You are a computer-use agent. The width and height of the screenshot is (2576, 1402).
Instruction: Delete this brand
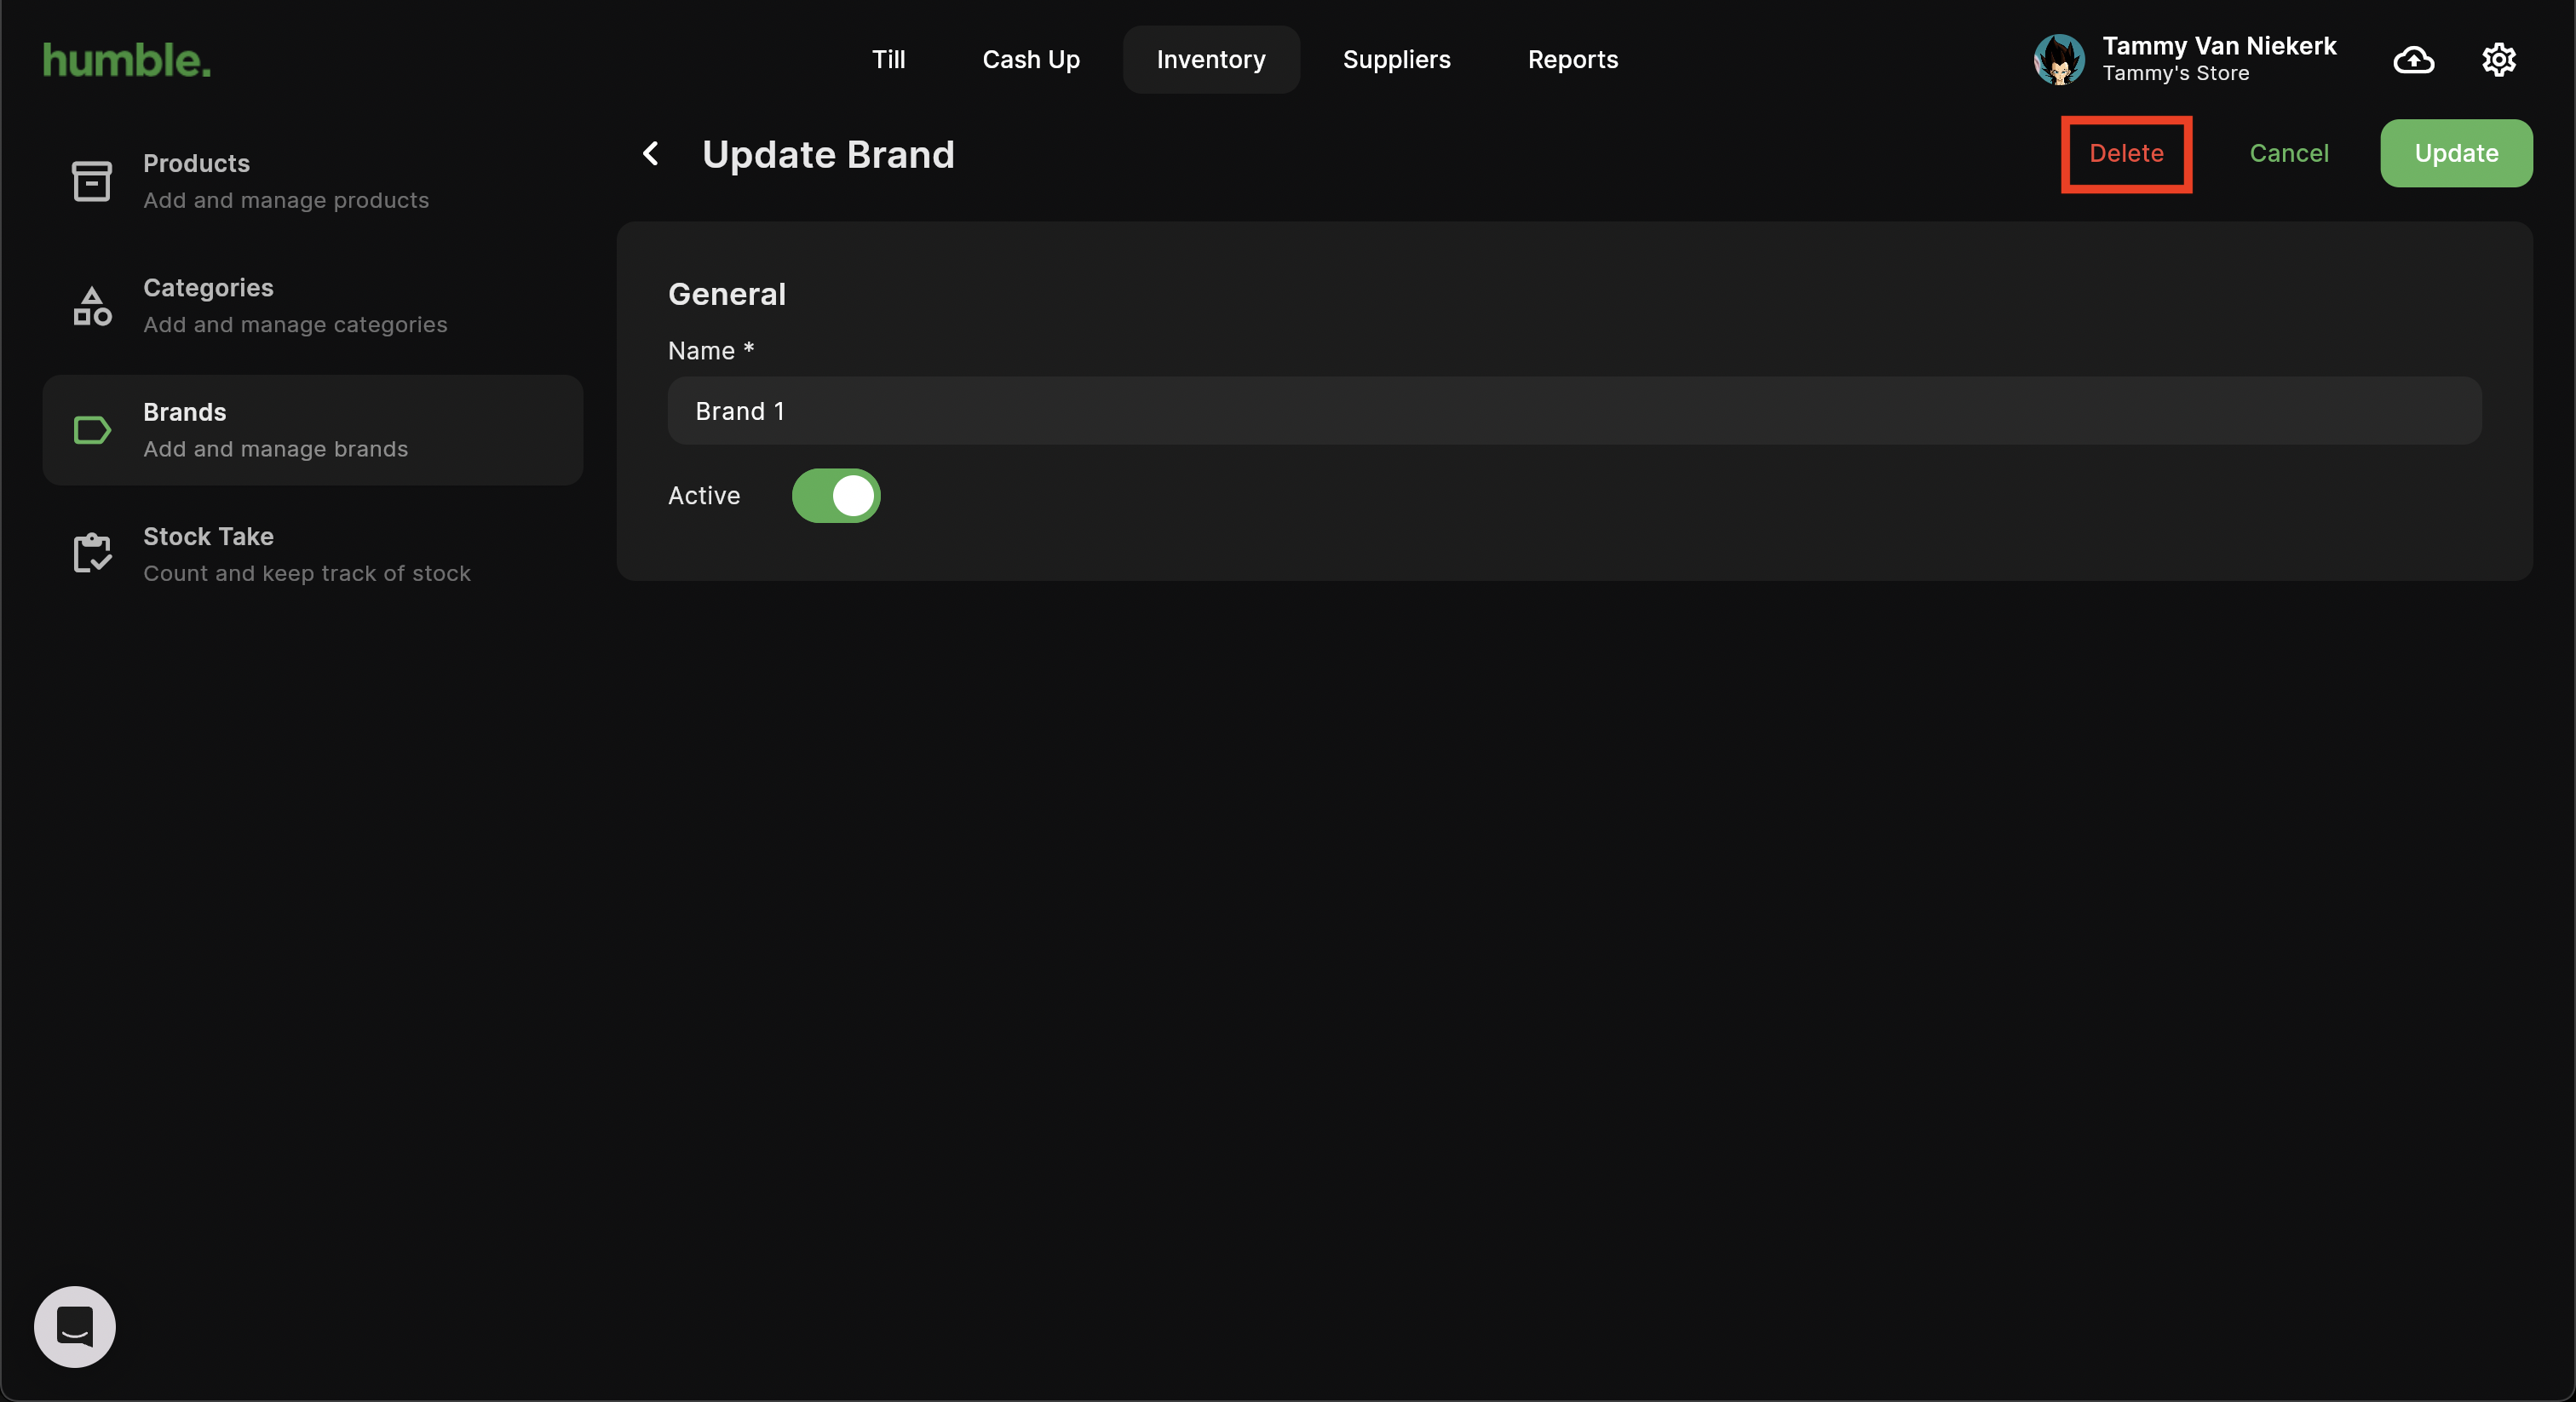coord(2126,153)
